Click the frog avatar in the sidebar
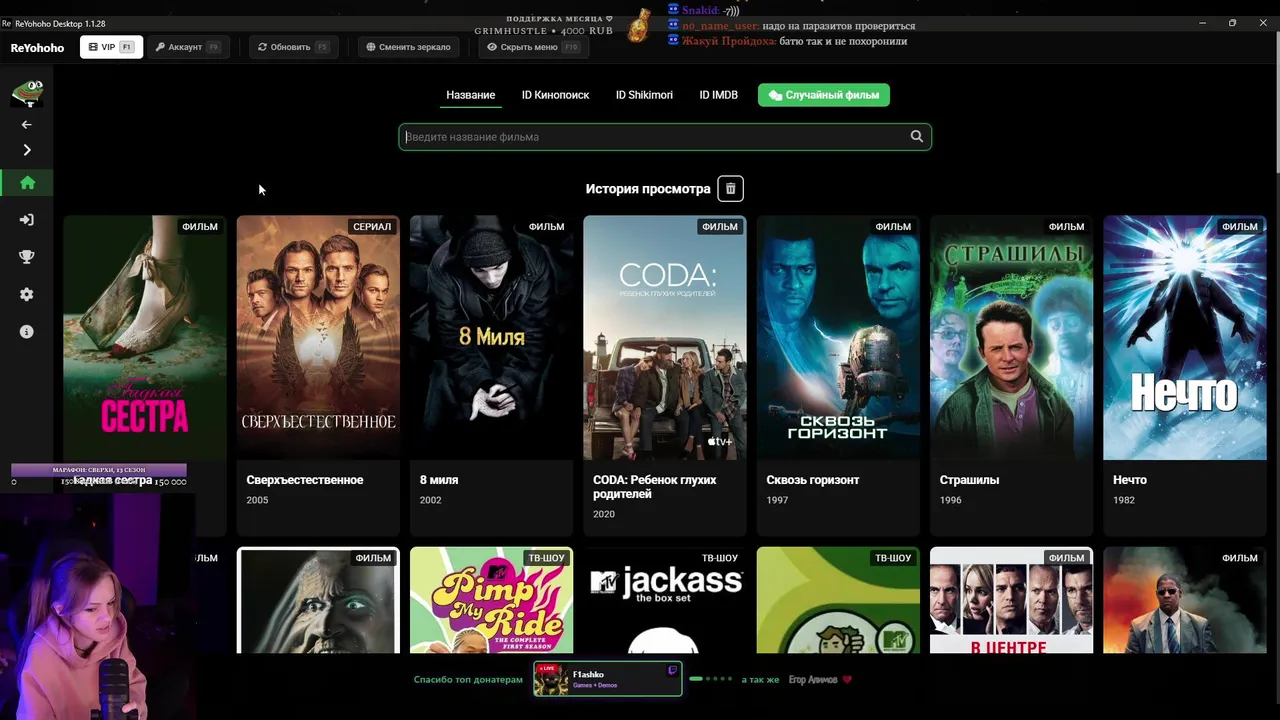The height and width of the screenshot is (720, 1280). pos(27,94)
